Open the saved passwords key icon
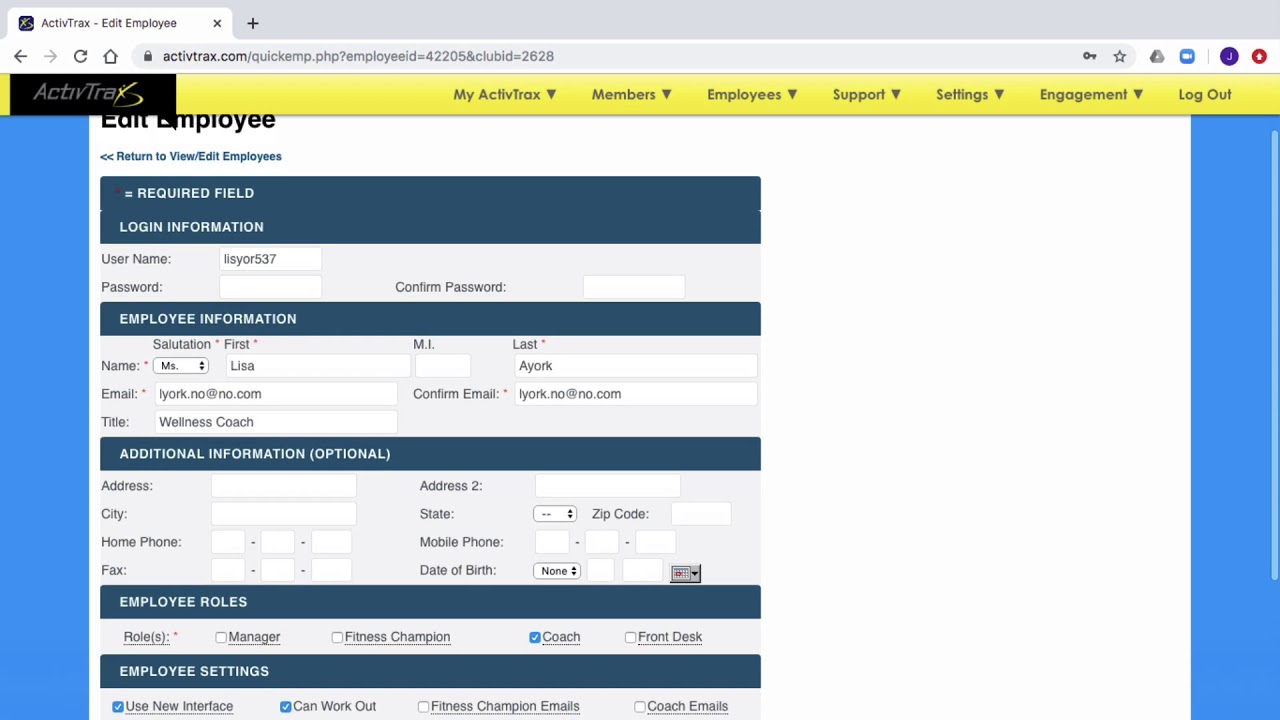 pyautogui.click(x=1090, y=56)
